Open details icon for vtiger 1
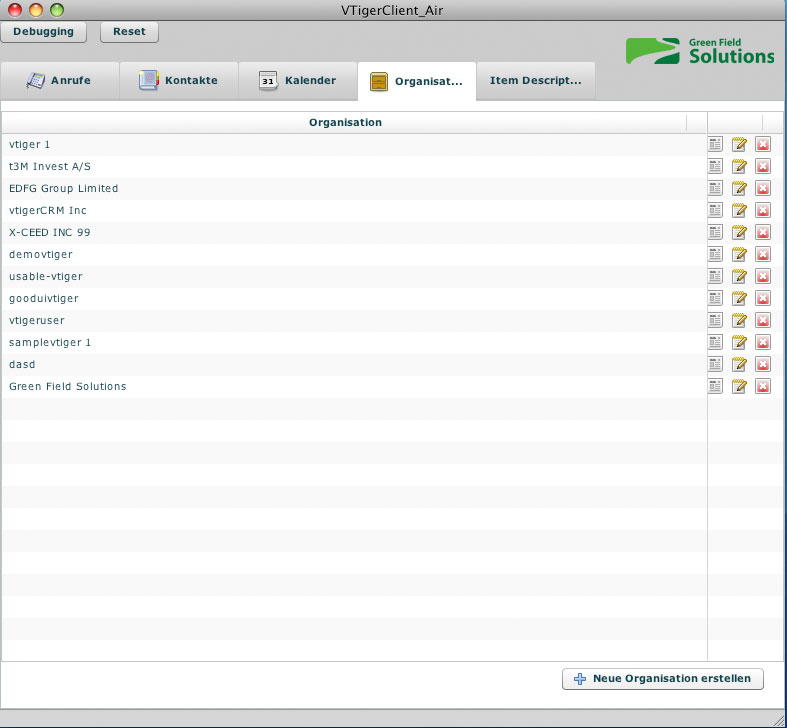Image resolution: width=787 pixels, height=728 pixels. (715, 144)
